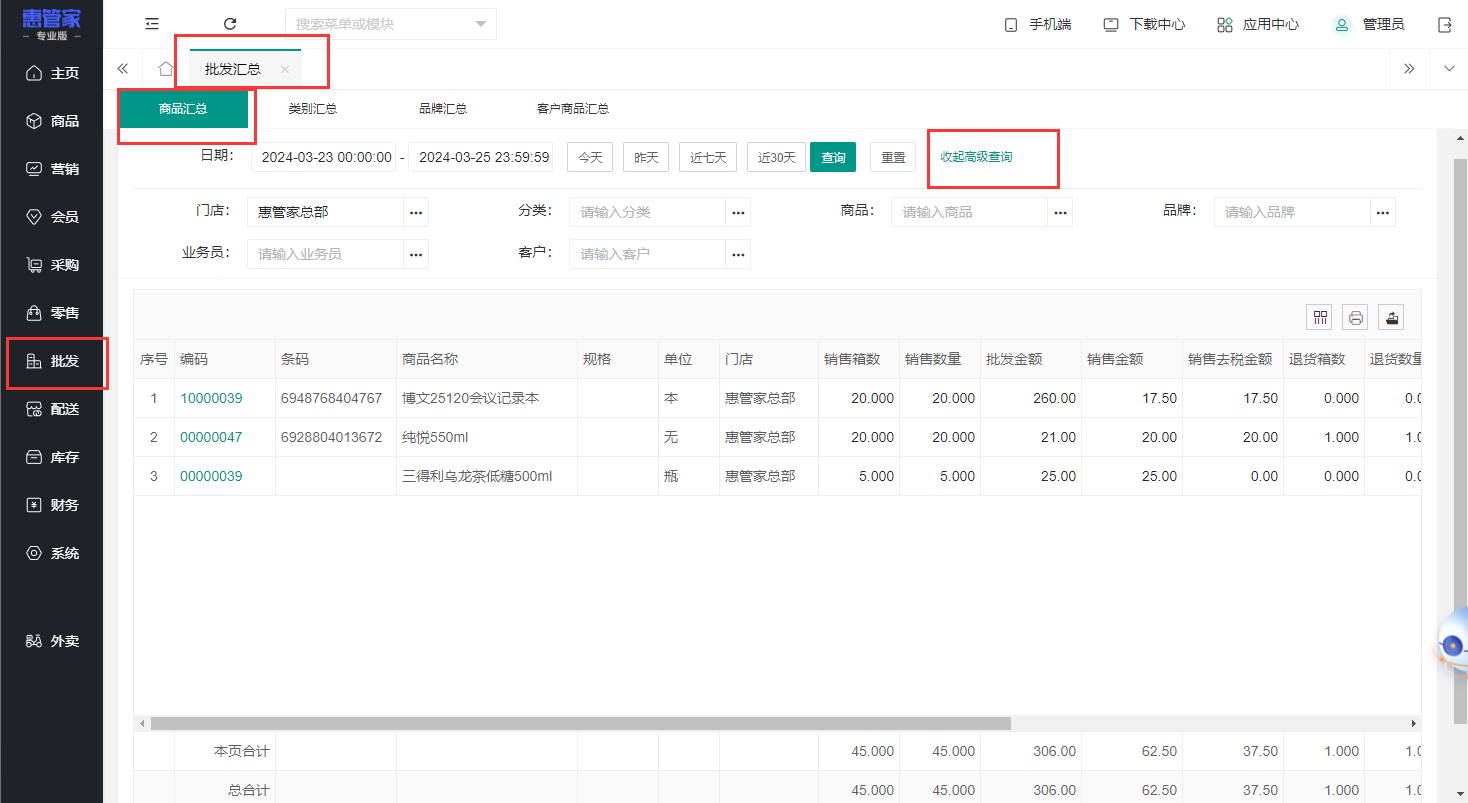This screenshot has width=1468, height=803.
Task: Open 手机端 mobile link
Action: (x=1038, y=24)
